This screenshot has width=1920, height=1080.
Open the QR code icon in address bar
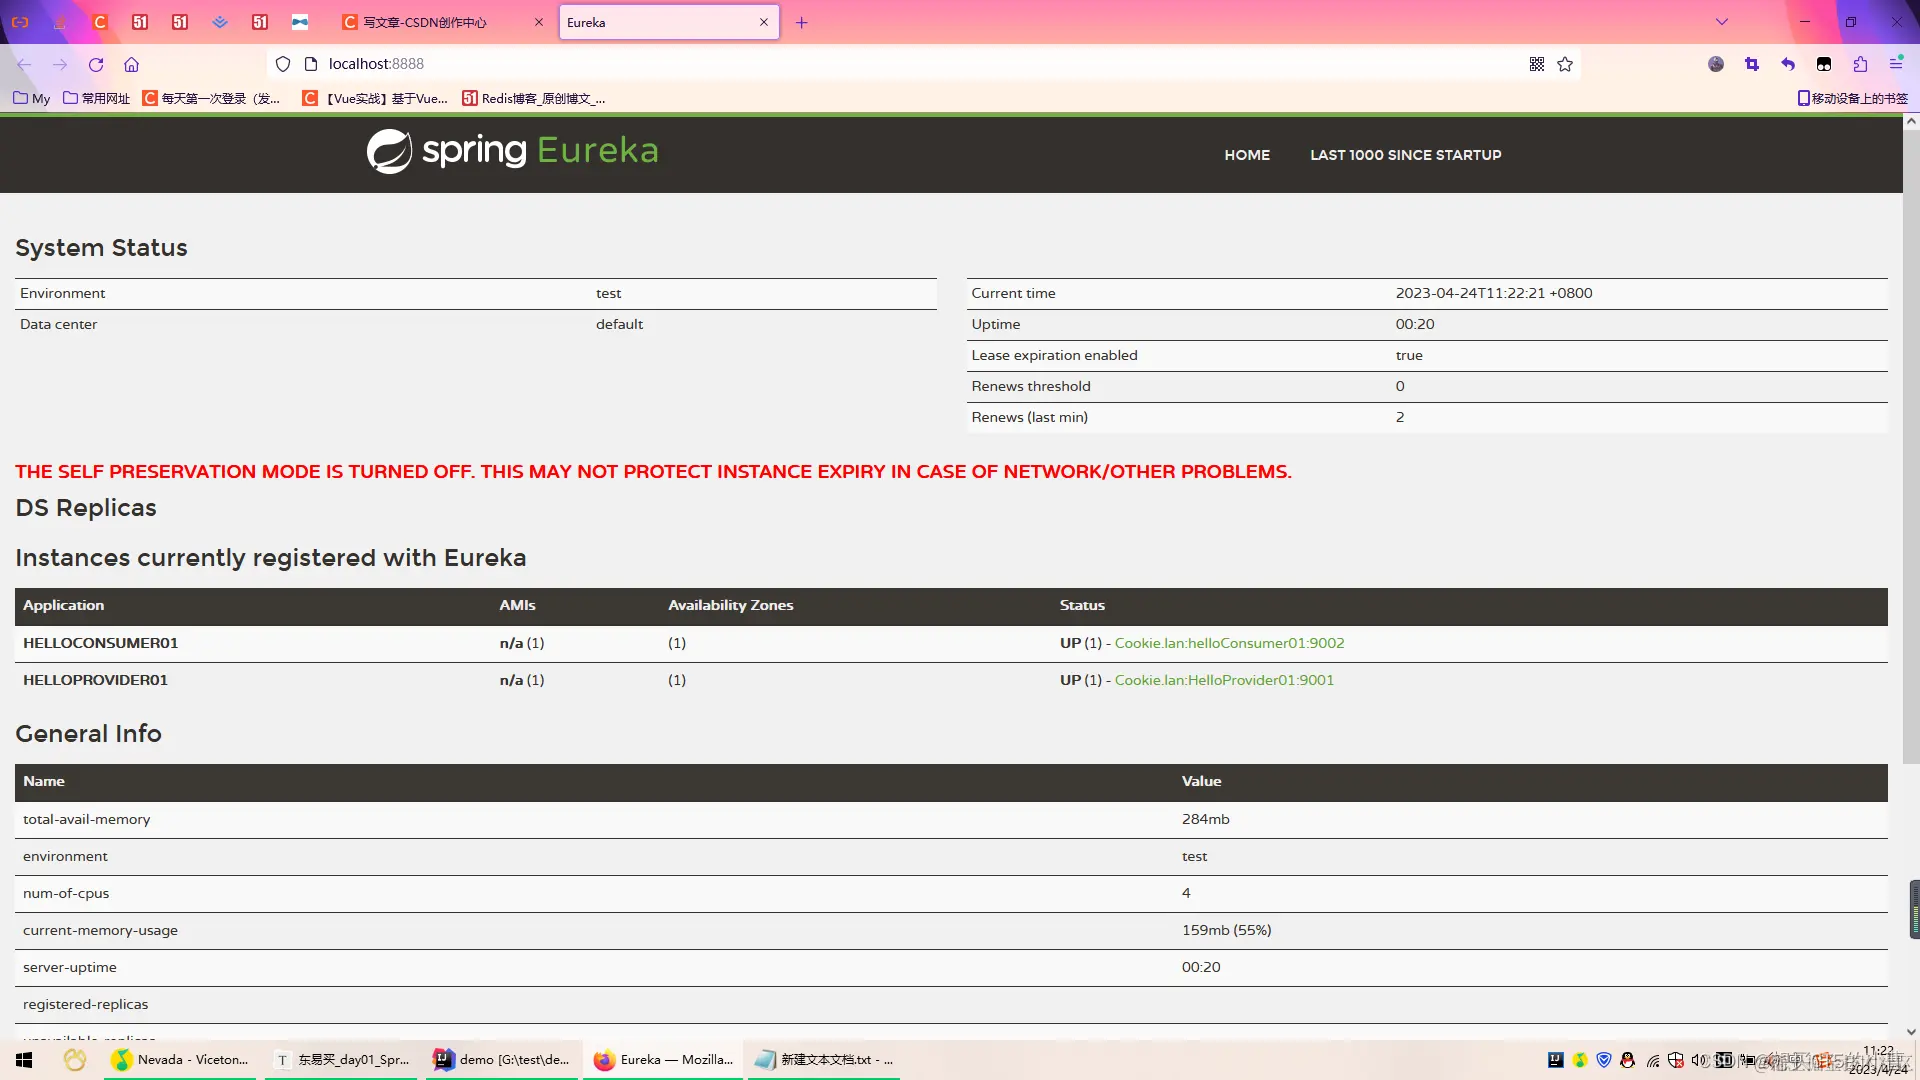pos(1537,64)
